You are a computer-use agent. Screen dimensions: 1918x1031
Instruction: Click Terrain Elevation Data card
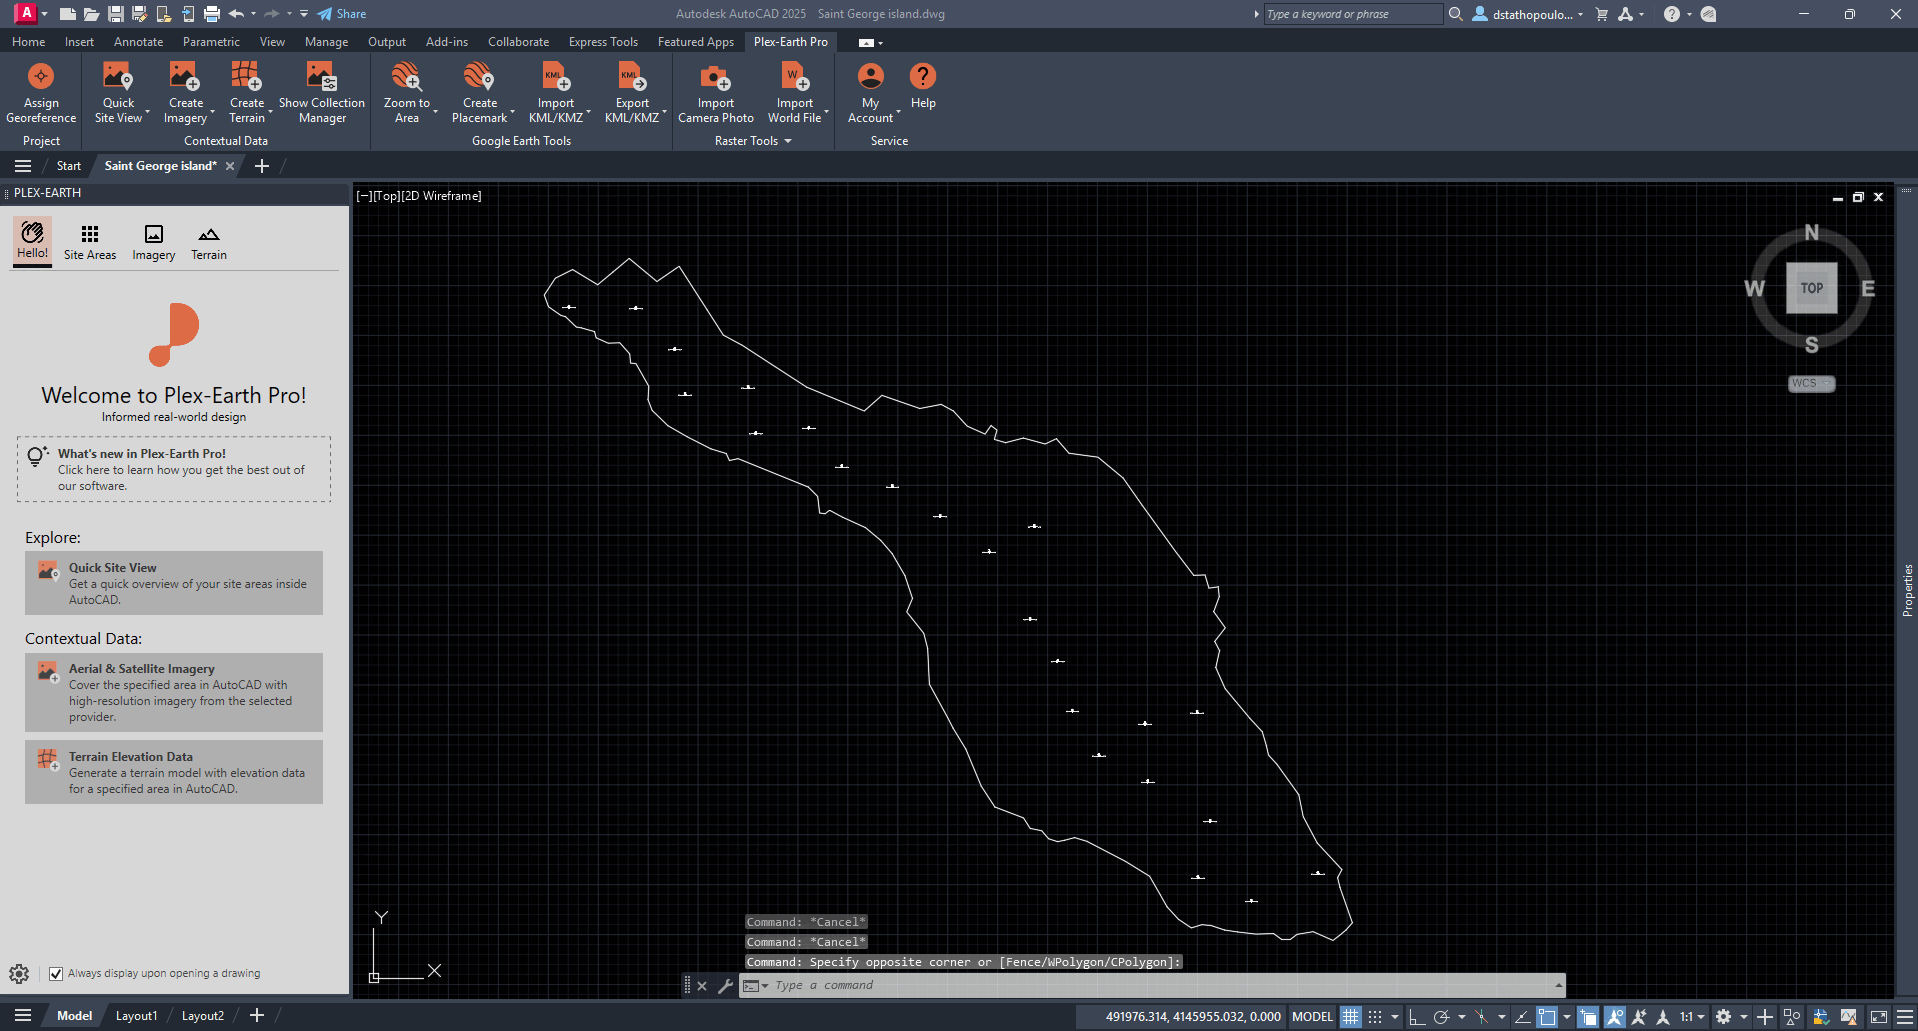(174, 772)
